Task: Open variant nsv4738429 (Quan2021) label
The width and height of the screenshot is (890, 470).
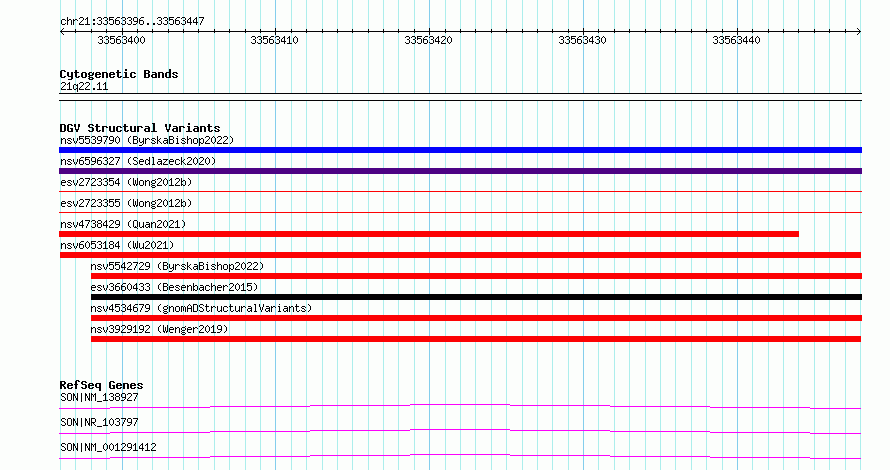Action: tap(123, 224)
